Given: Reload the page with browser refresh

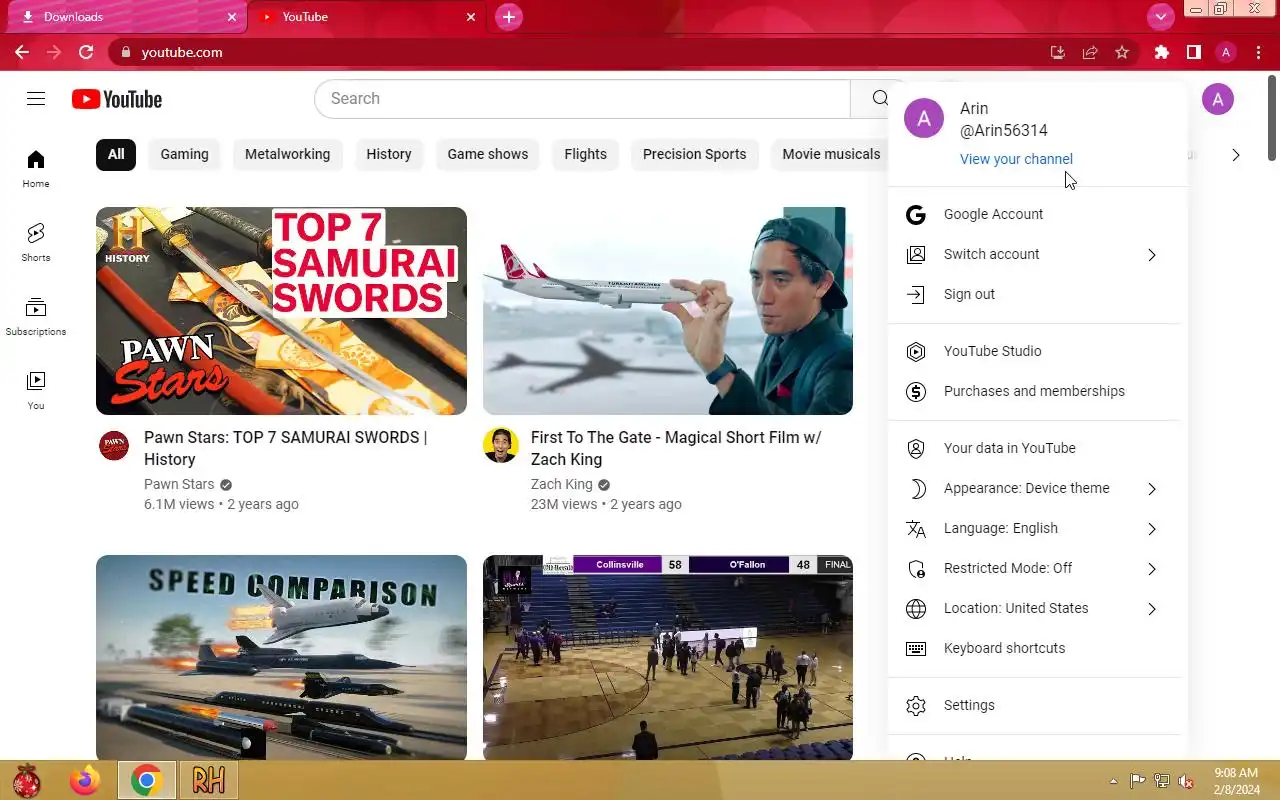Looking at the screenshot, I should (x=86, y=52).
